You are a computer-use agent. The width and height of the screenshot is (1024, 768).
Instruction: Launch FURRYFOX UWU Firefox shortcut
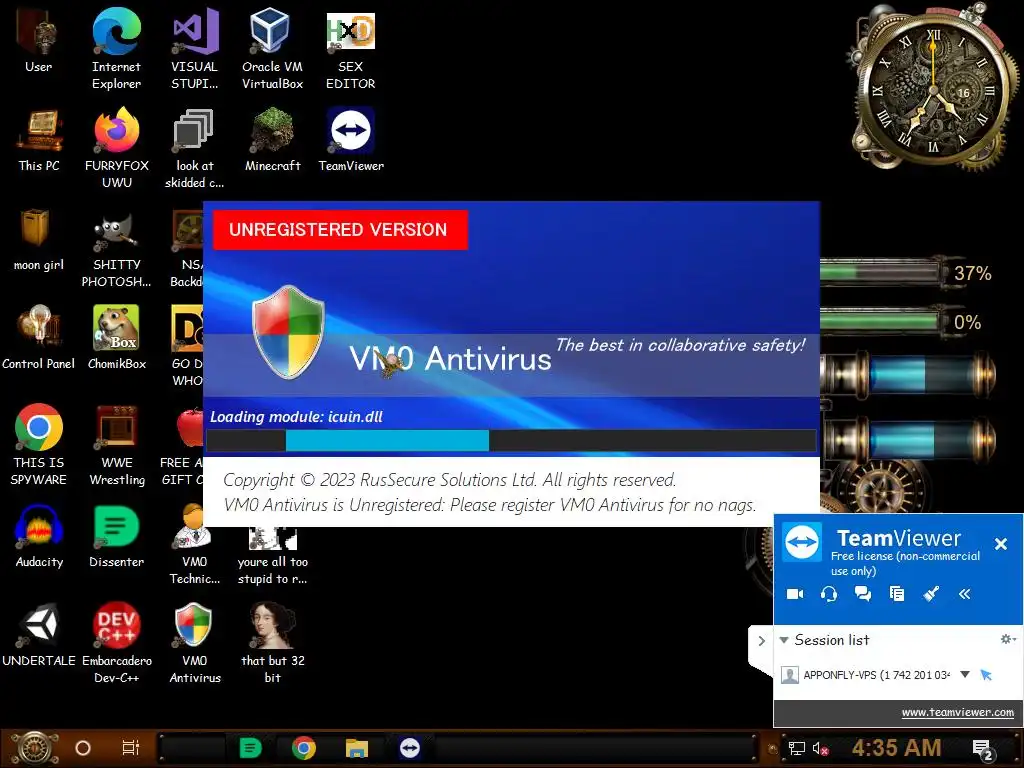pyautogui.click(x=117, y=148)
